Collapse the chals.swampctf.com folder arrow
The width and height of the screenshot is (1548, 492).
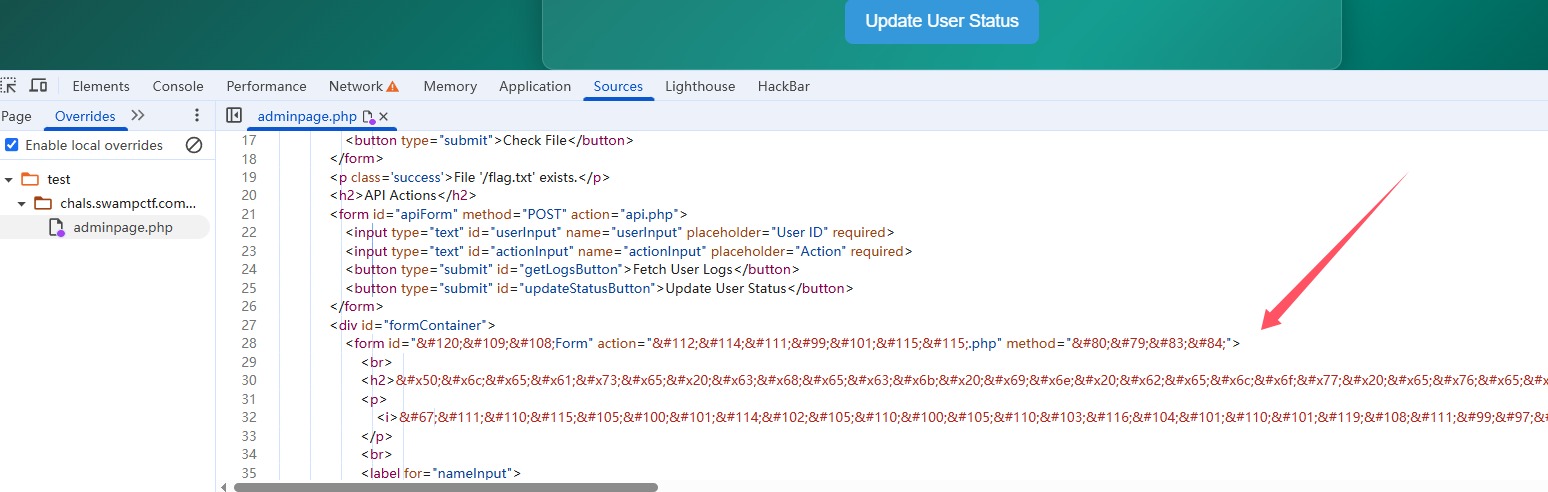(22, 204)
